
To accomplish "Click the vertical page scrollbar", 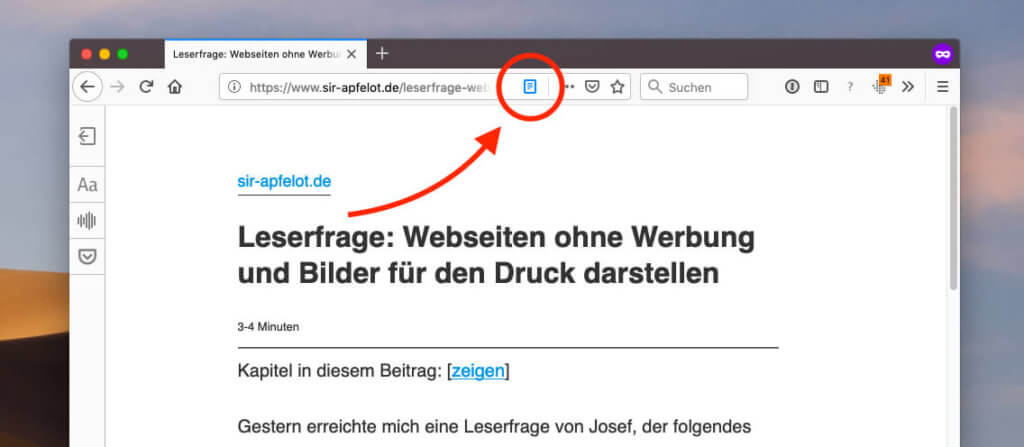I will pos(953,199).
